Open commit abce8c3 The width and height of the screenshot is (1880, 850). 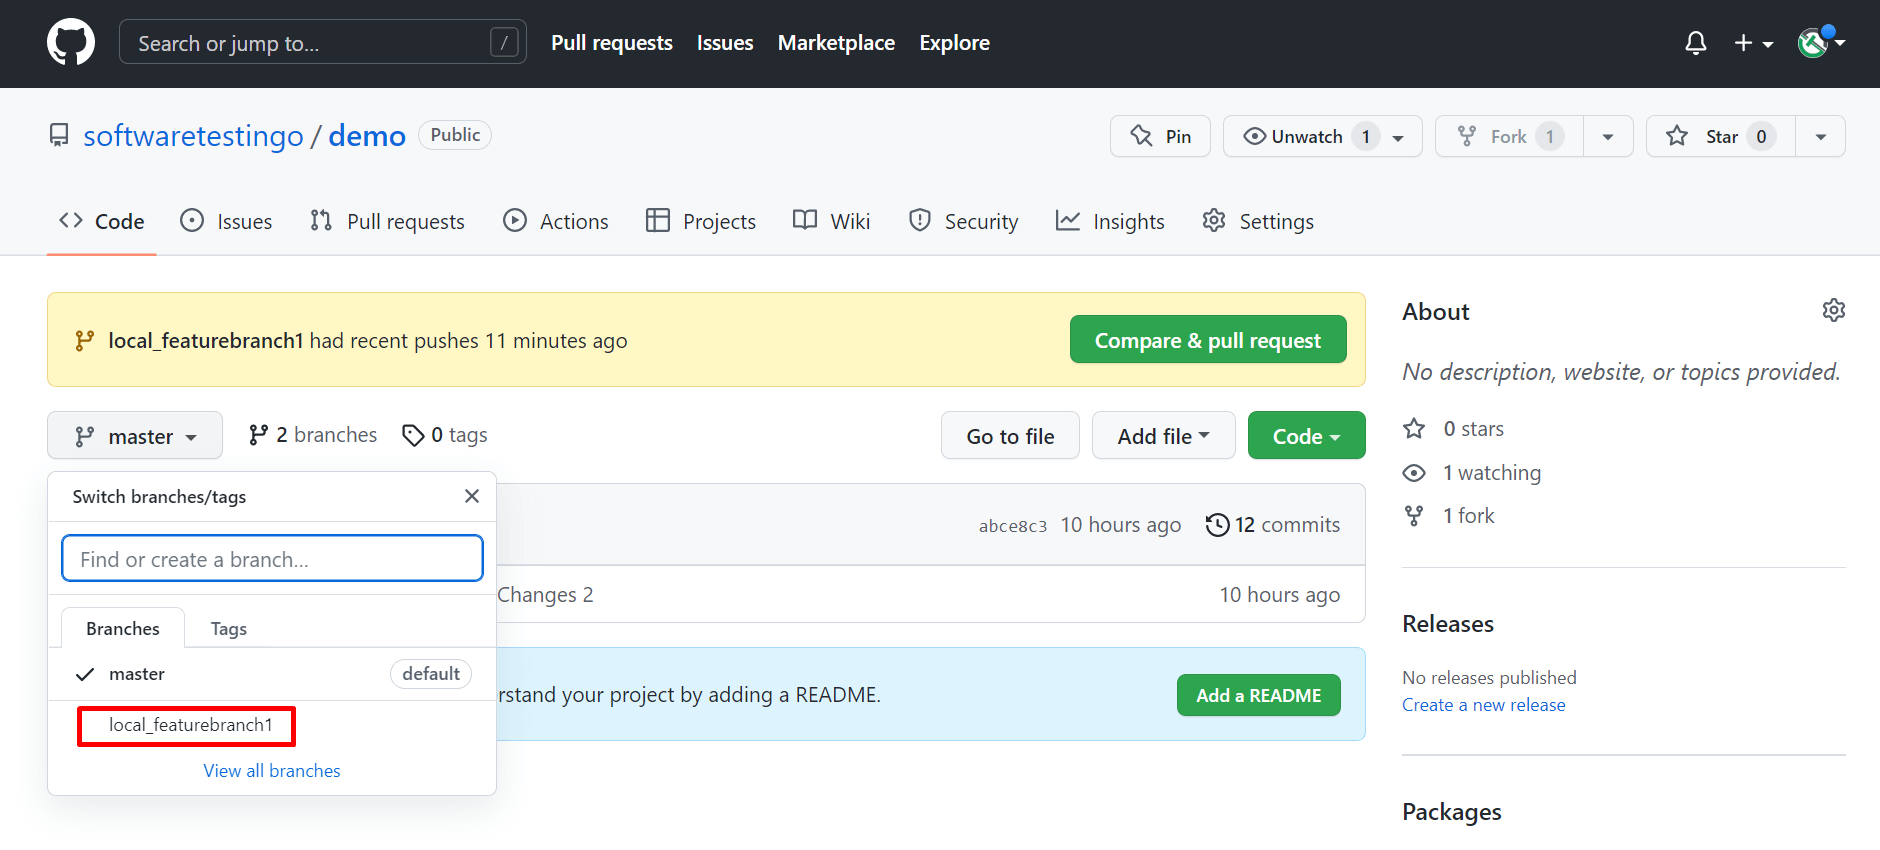tap(1013, 526)
